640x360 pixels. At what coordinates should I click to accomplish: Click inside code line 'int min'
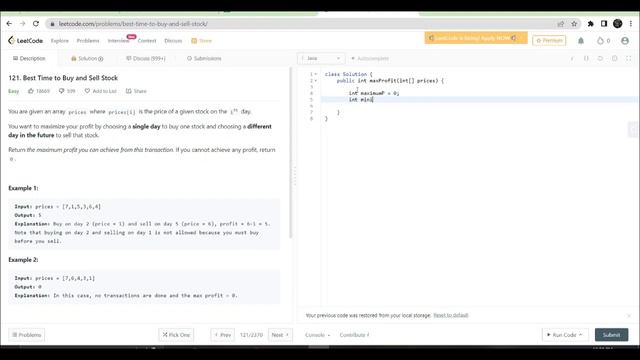(x=361, y=100)
